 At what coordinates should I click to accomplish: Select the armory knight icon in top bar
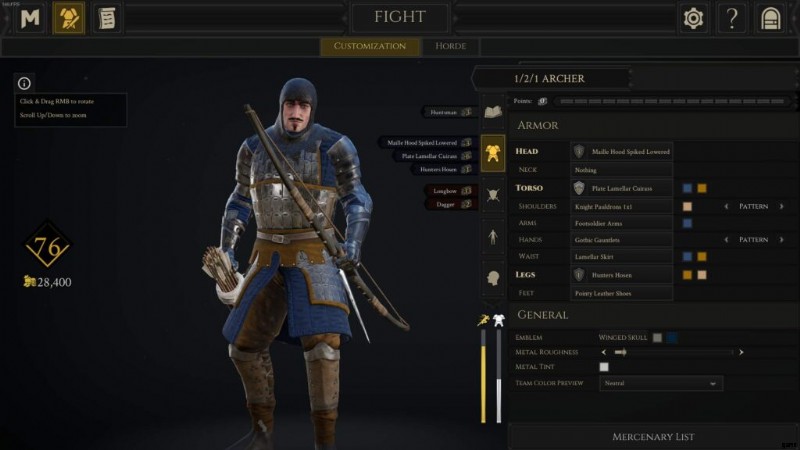click(69, 18)
